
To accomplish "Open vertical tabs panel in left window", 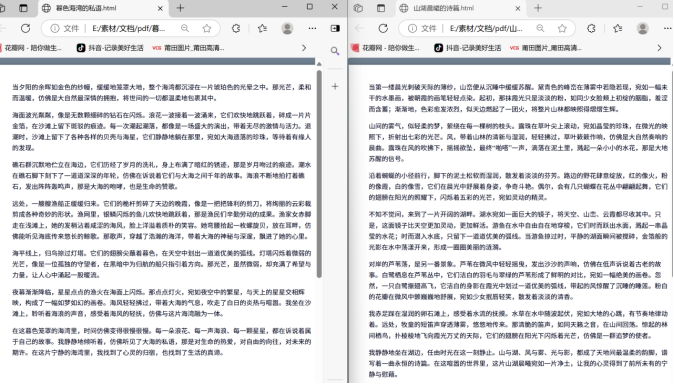I will click(x=23, y=8).
